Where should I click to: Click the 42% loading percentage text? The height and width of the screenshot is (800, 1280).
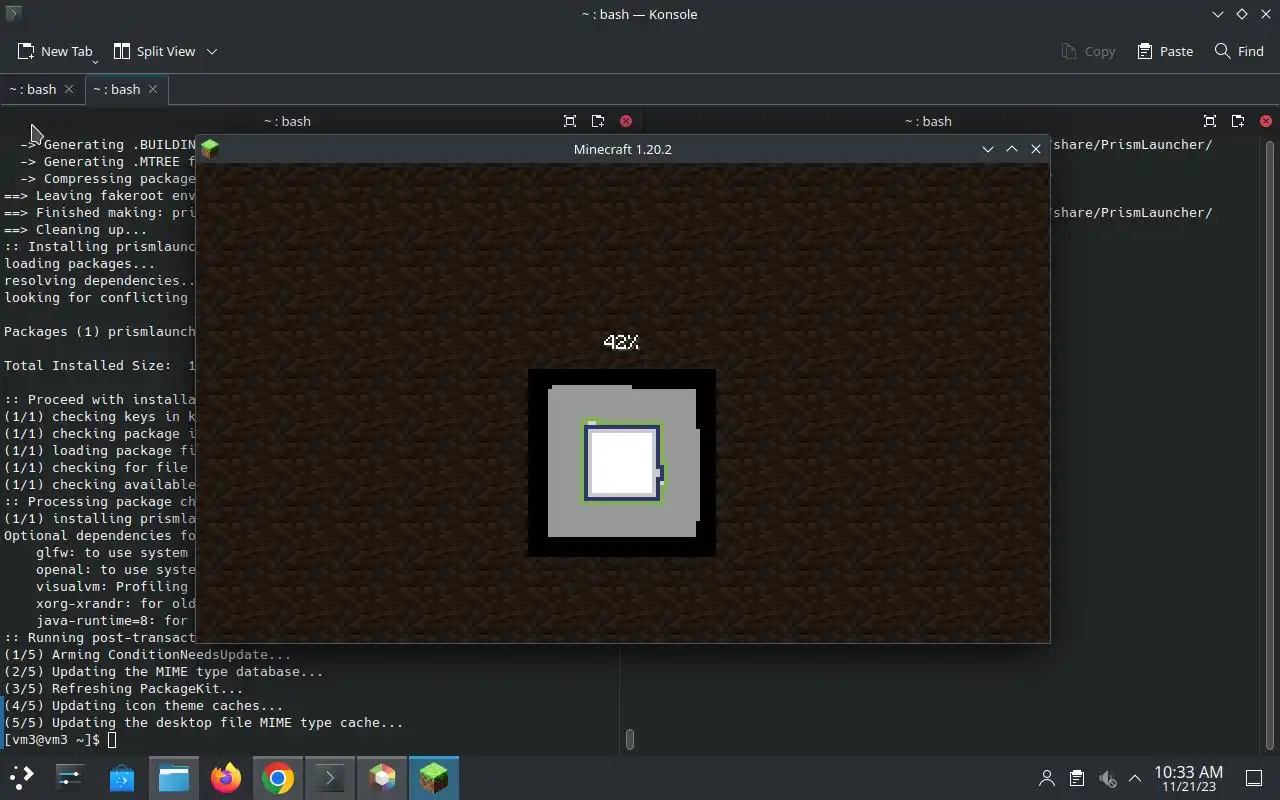pyautogui.click(x=621, y=342)
